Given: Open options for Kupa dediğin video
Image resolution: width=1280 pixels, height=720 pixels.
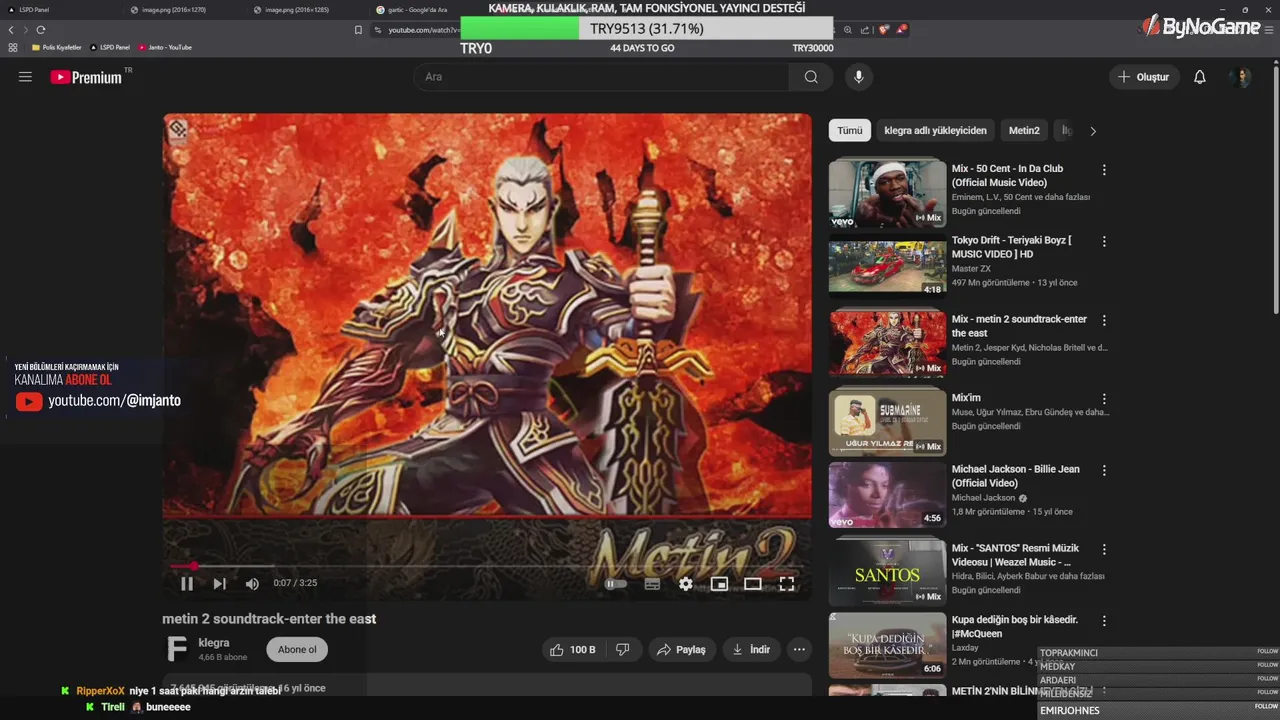Looking at the screenshot, I should (x=1104, y=621).
